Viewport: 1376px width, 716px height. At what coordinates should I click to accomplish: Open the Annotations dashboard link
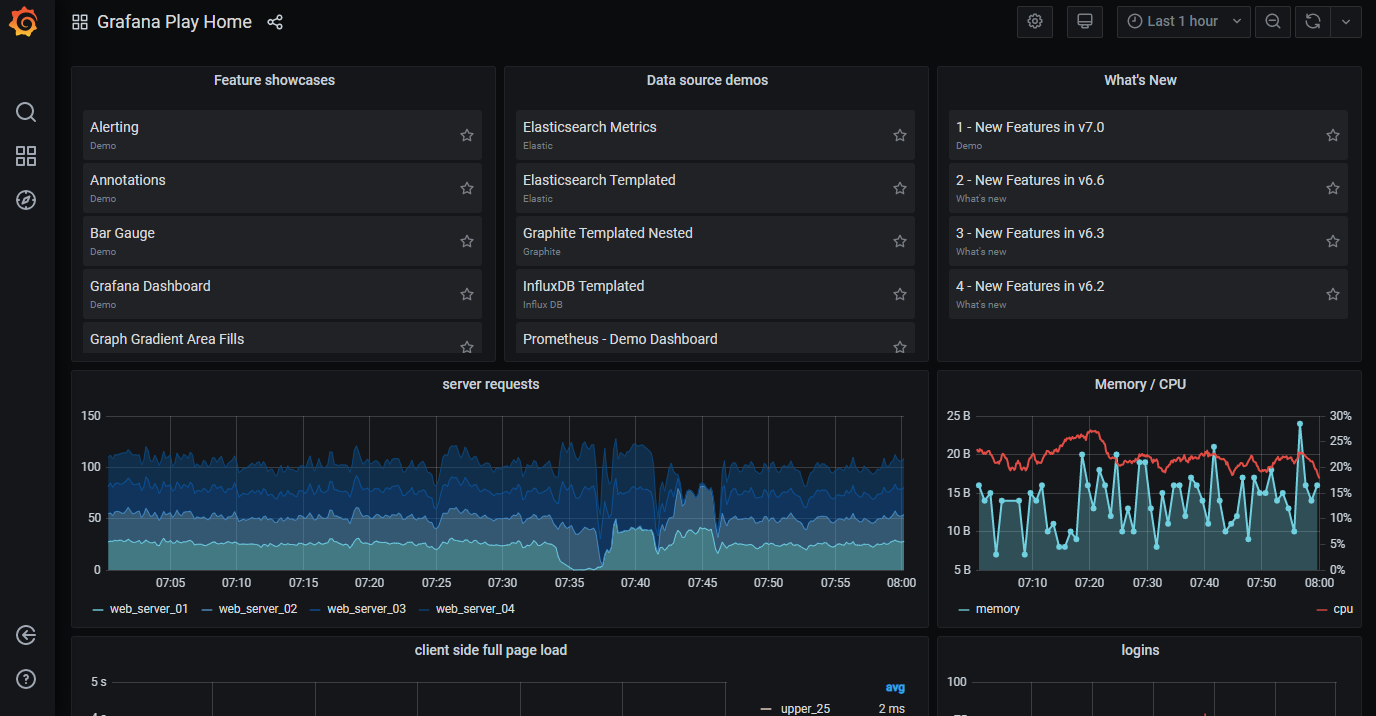click(282, 188)
